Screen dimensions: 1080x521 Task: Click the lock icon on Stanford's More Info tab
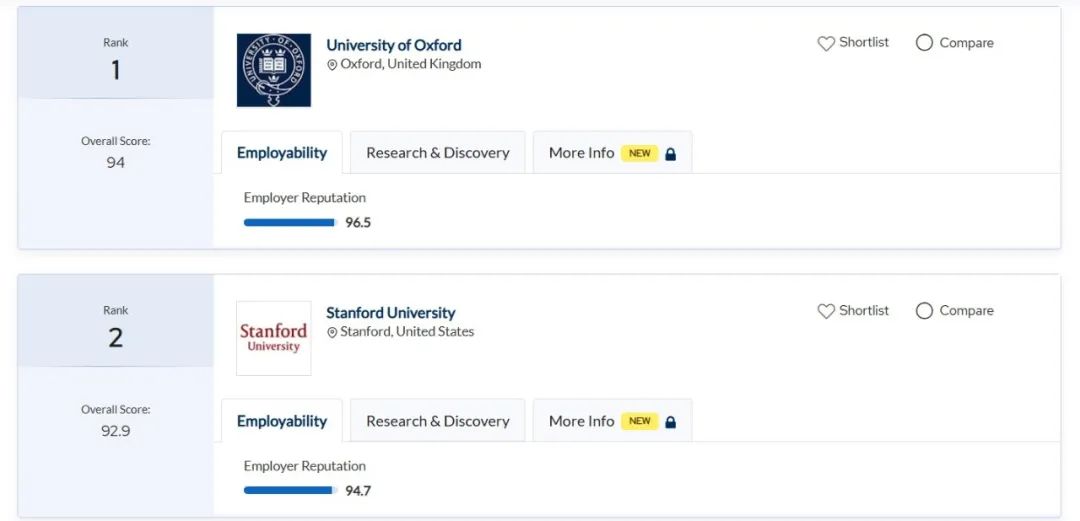tap(670, 422)
